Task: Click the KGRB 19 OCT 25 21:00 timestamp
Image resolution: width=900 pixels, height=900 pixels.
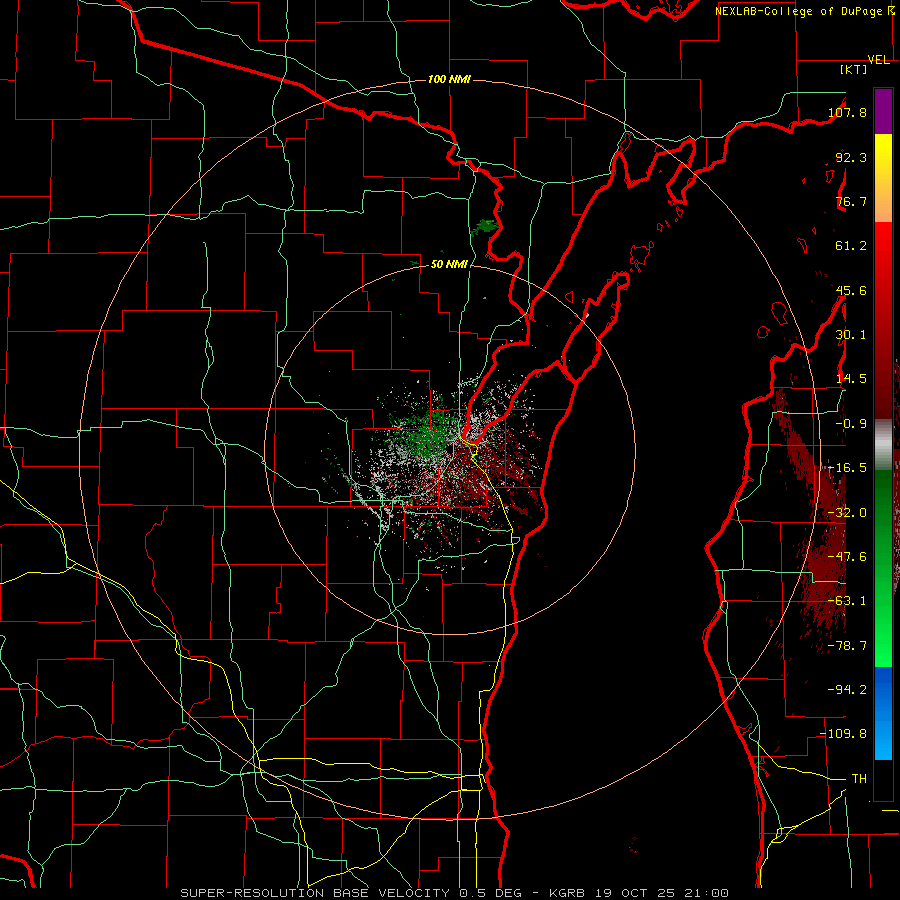Action: [x=639, y=893]
